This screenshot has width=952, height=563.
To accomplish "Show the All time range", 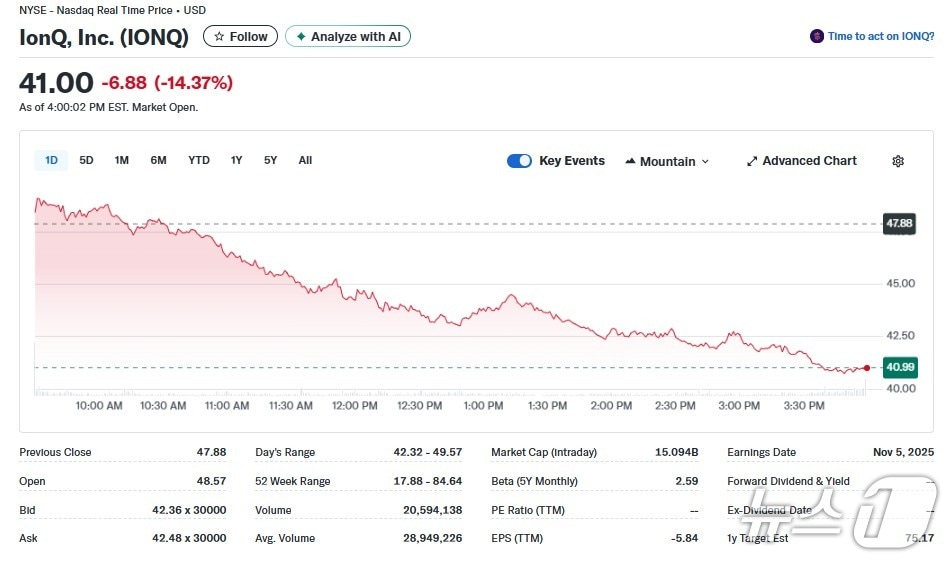I will click(x=305, y=160).
